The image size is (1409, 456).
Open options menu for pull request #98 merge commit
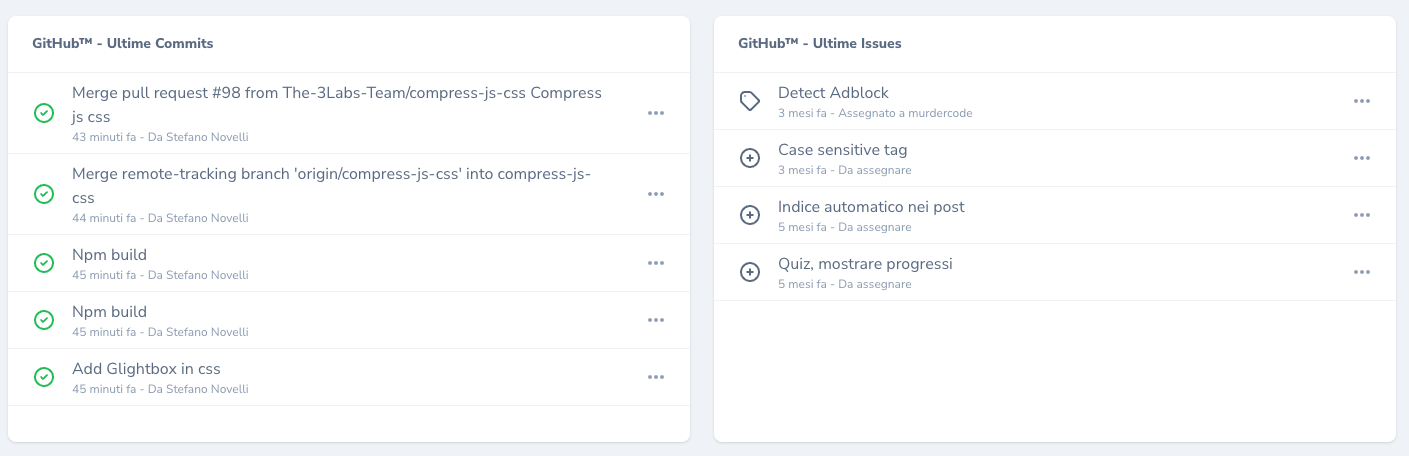point(656,113)
